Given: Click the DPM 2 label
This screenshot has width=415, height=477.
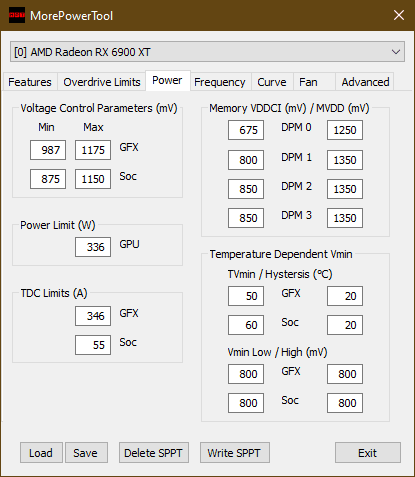Looking at the screenshot, I should pyautogui.click(x=296, y=186).
